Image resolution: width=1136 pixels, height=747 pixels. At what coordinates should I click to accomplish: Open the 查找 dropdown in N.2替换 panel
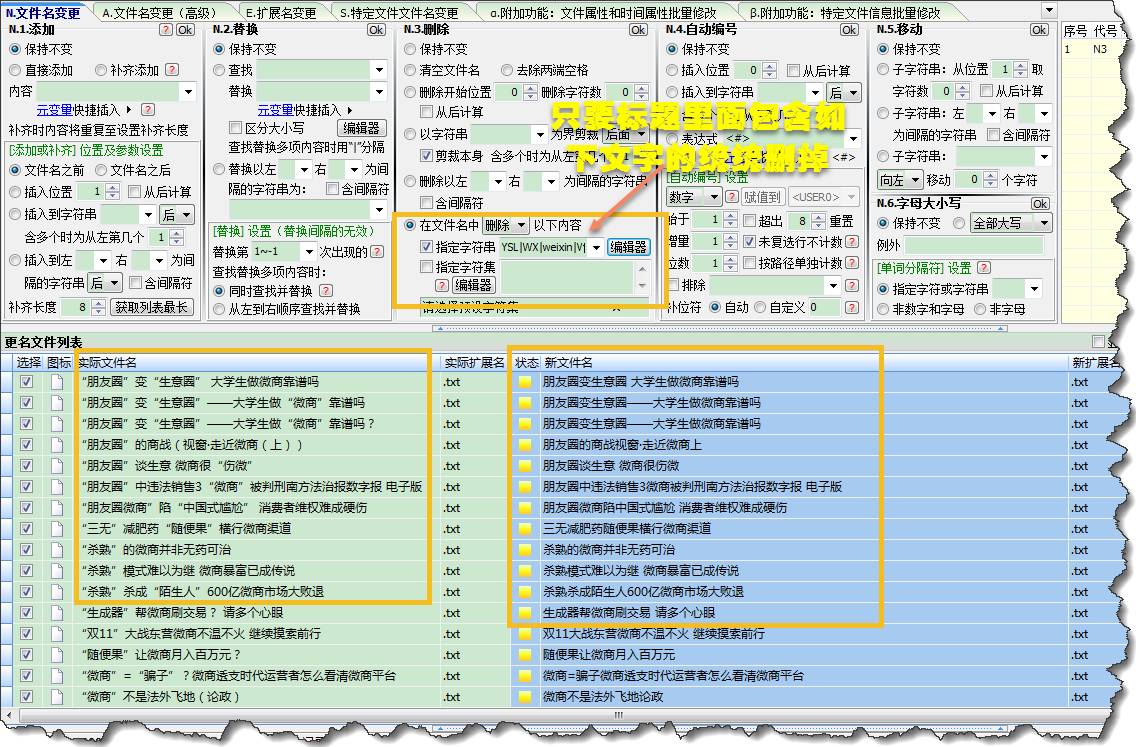379,70
